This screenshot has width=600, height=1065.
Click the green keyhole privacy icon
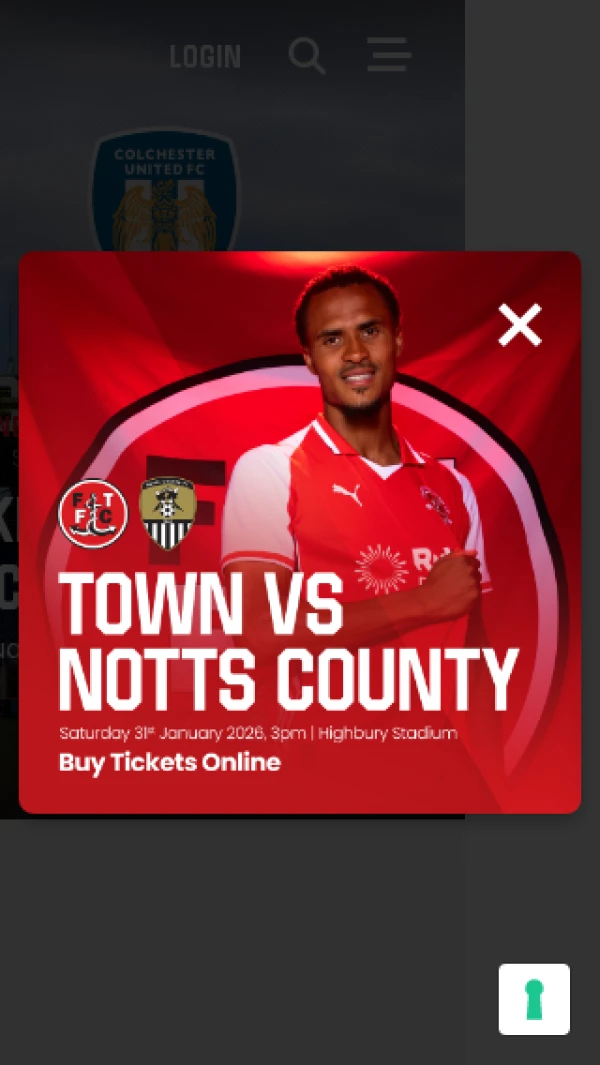coord(534,999)
